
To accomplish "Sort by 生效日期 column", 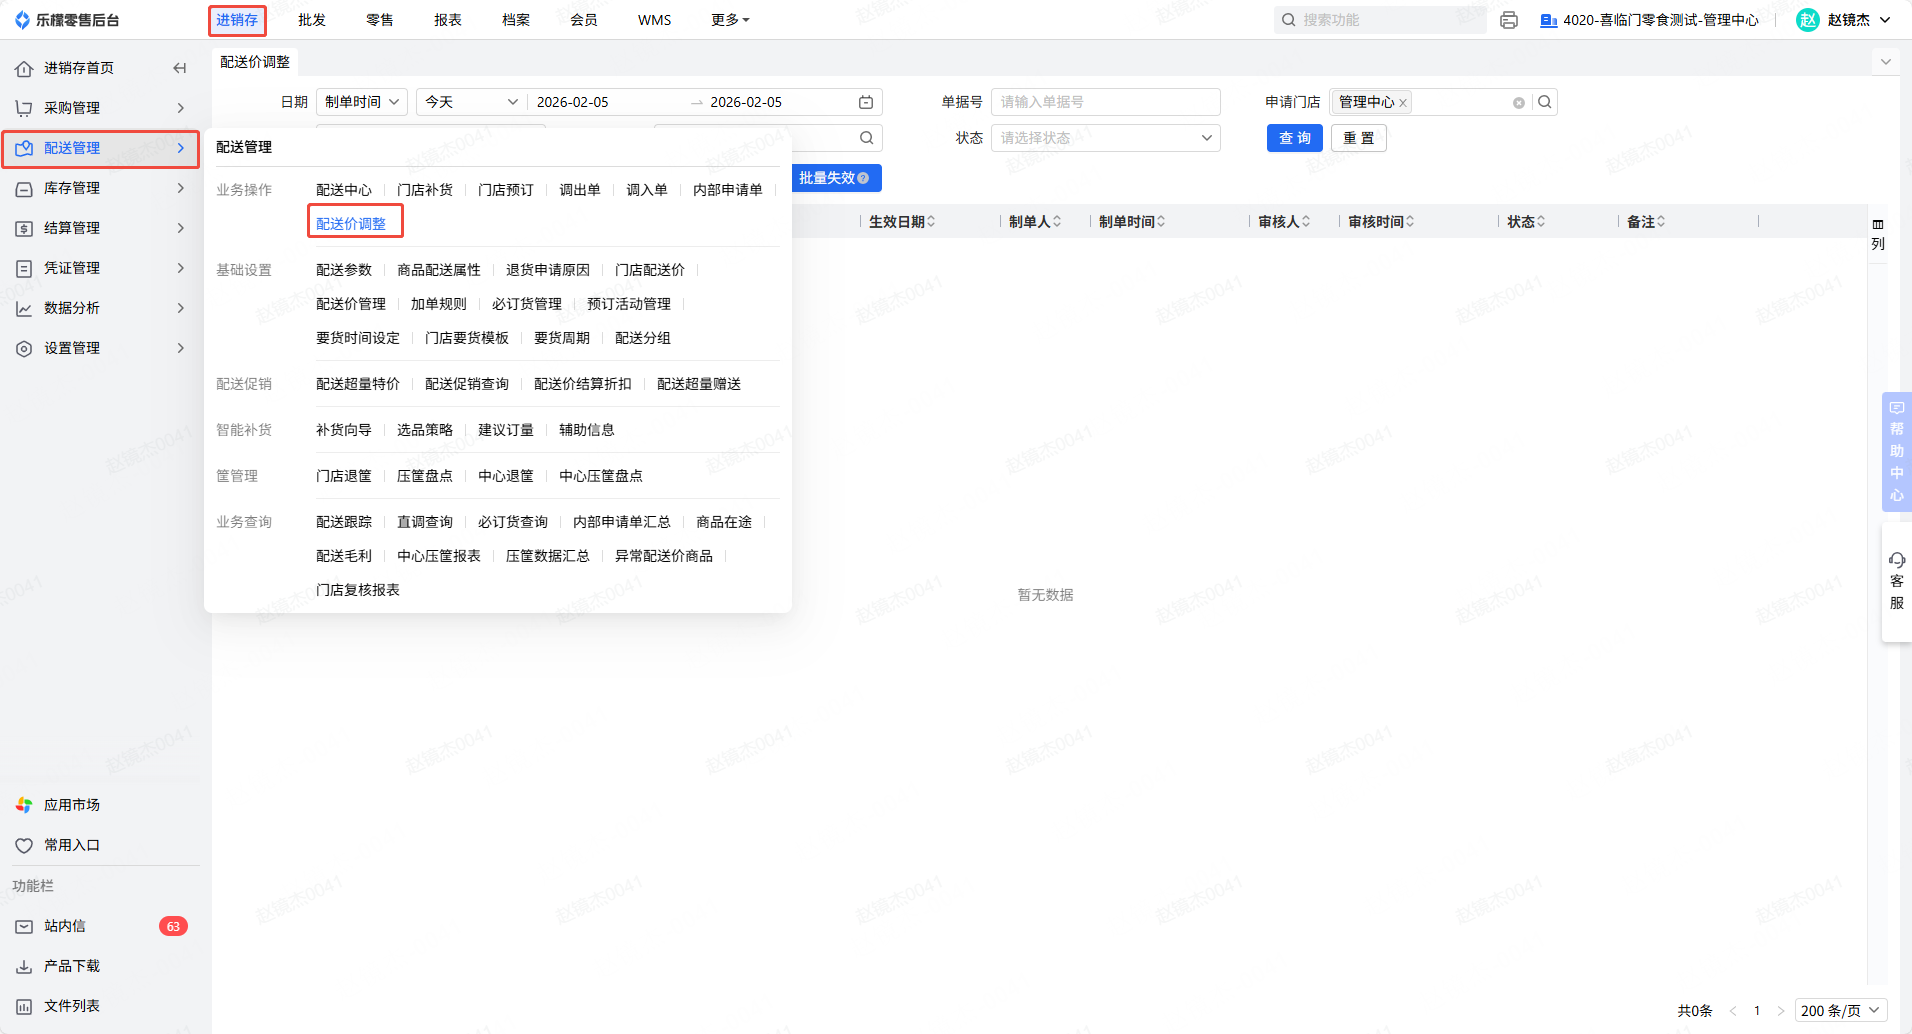I will click(931, 222).
